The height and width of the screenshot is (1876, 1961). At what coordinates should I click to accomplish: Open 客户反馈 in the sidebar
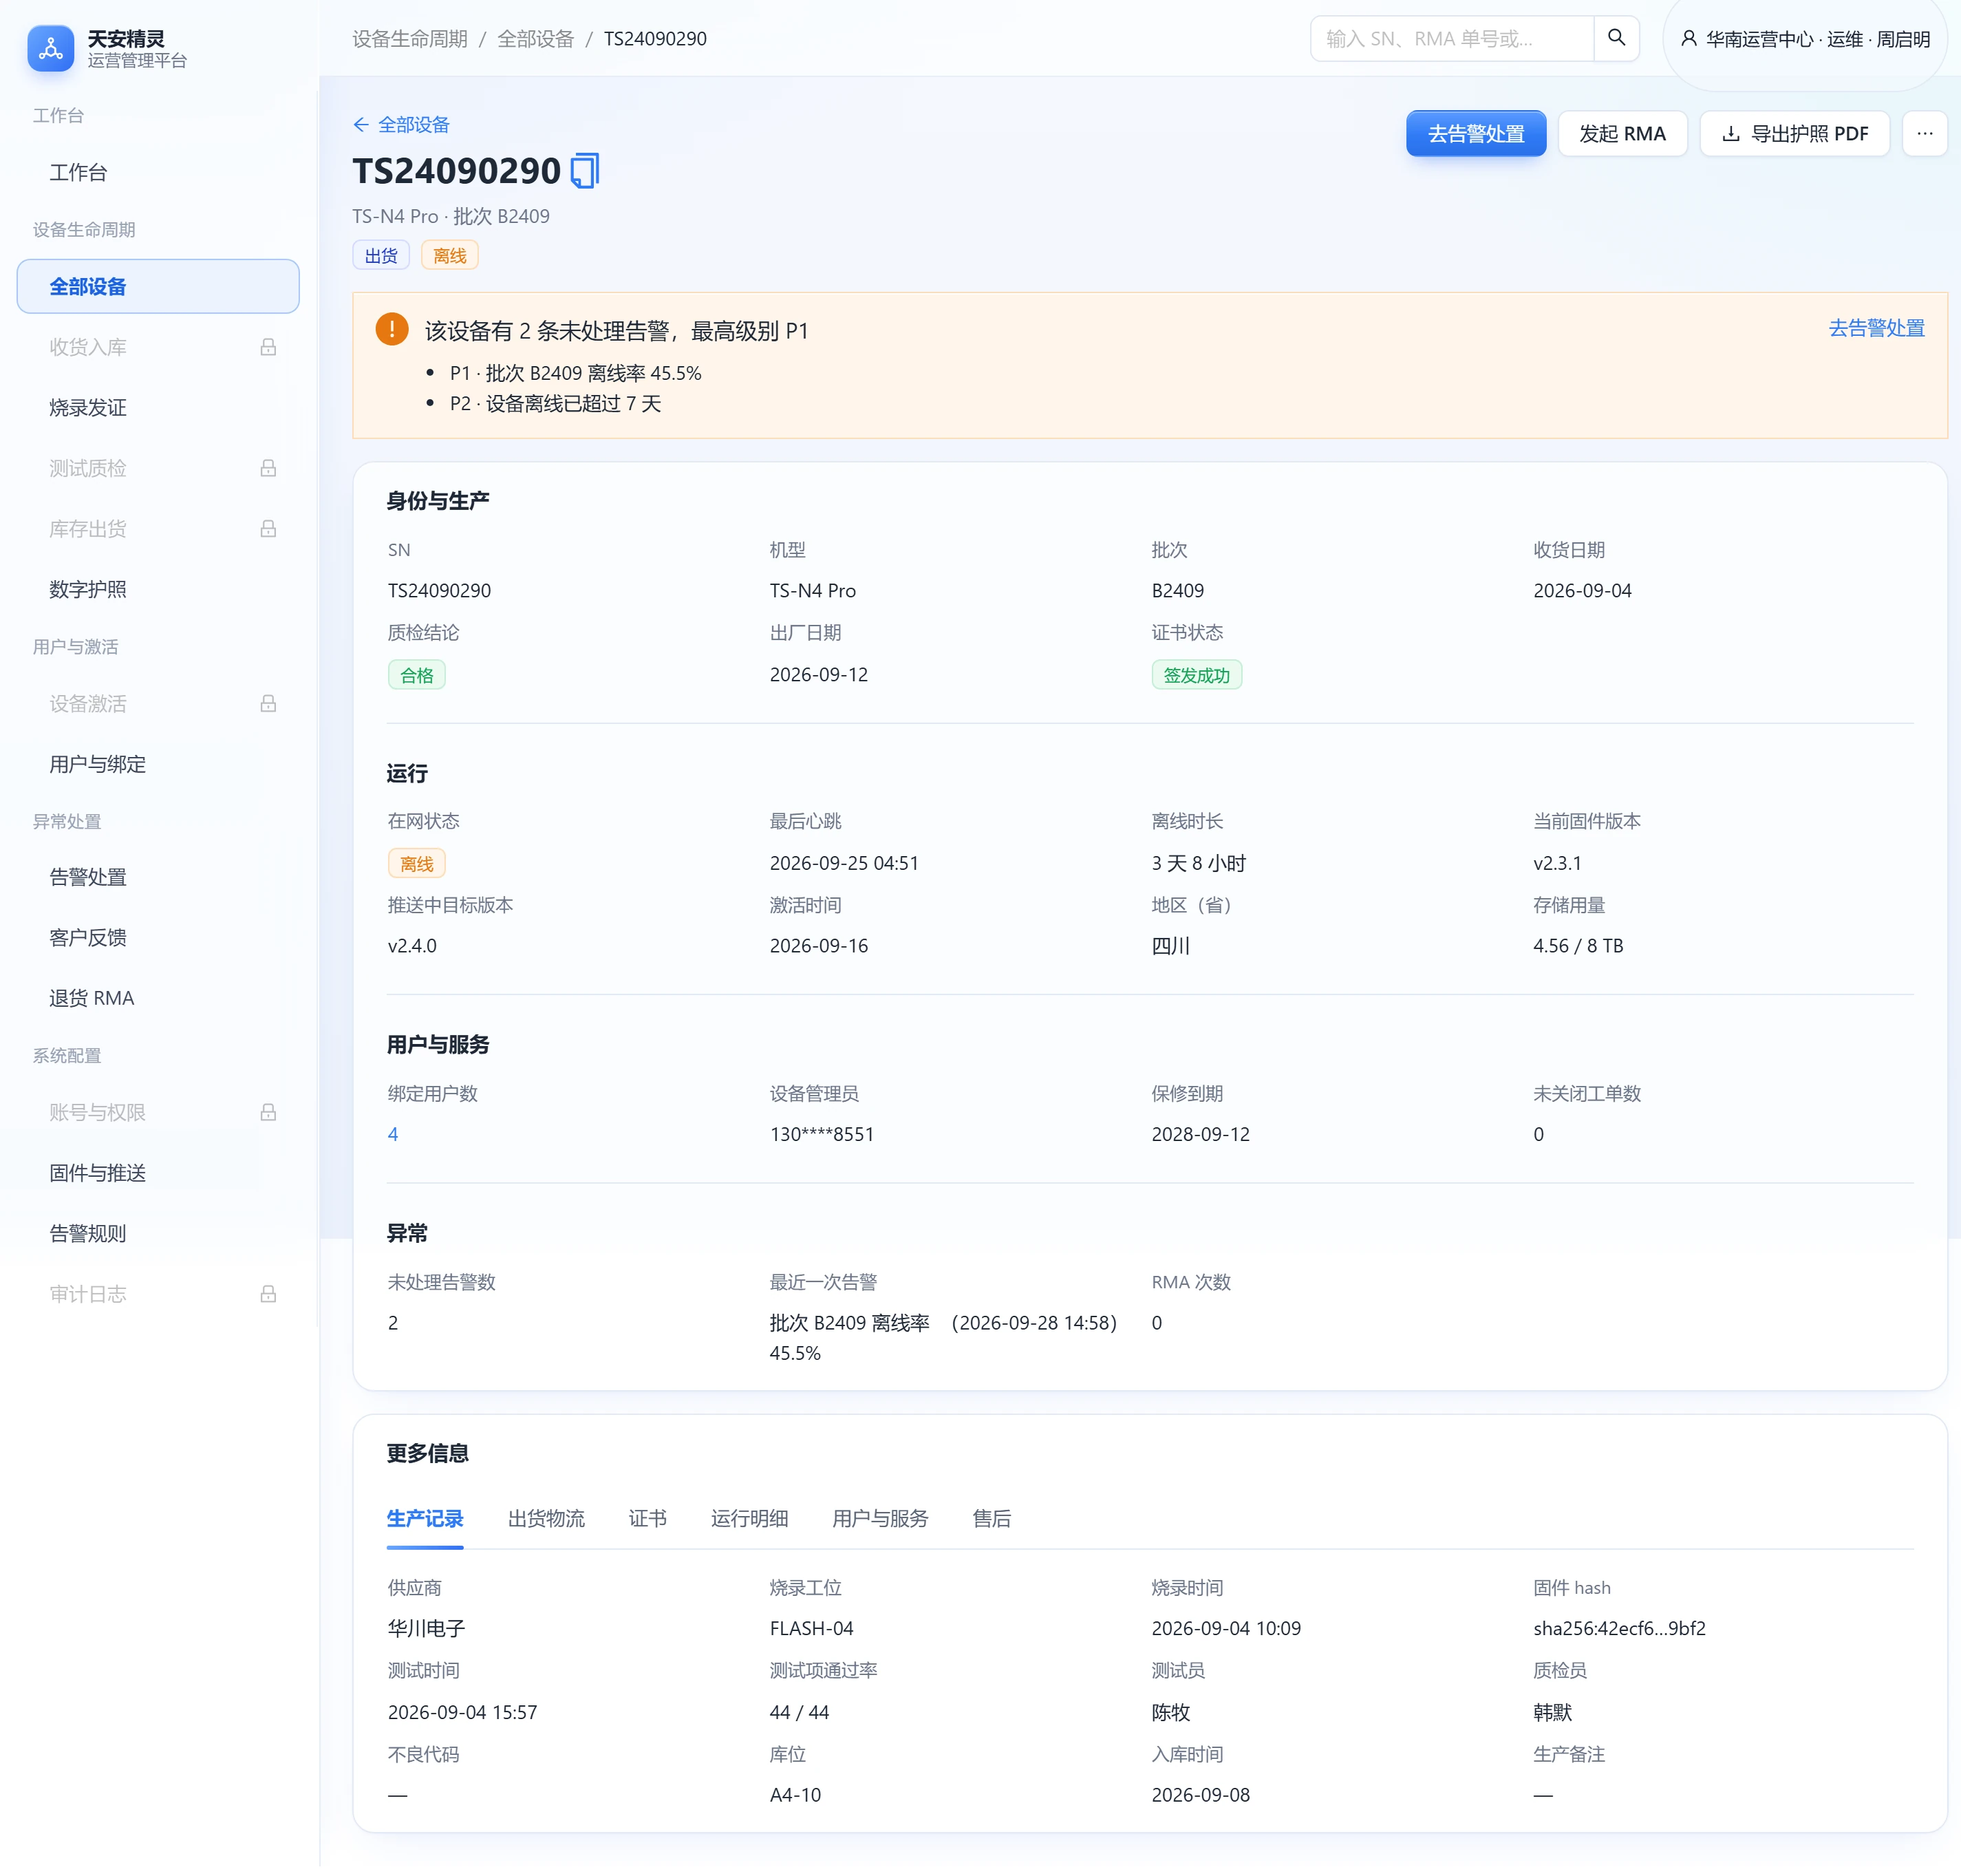click(158, 937)
